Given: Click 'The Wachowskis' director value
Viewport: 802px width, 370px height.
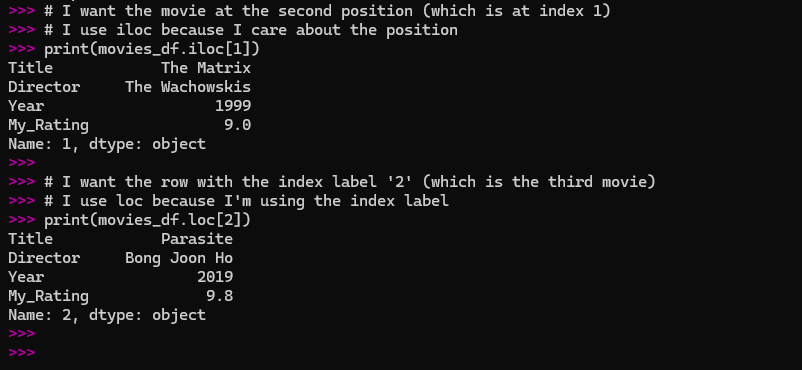Looking at the screenshot, I should 188,87.
